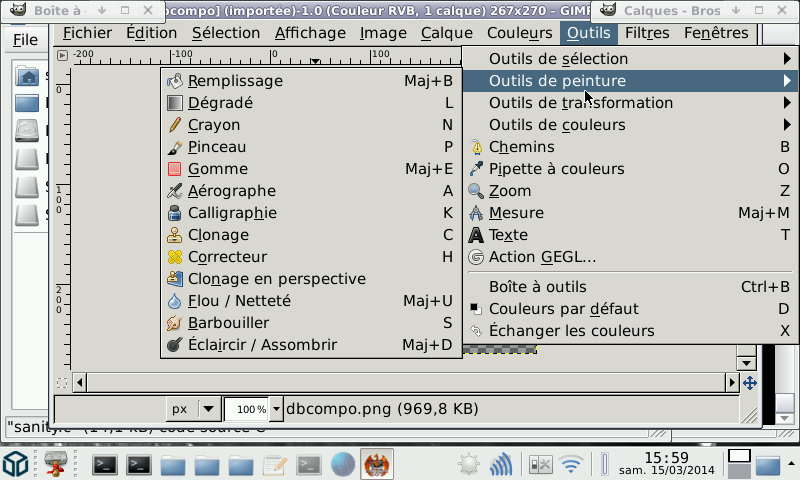Viewport: 800px width, 480px height.
Task: Click Échanger les couleurs entry
Action: [x=571, y=331]
